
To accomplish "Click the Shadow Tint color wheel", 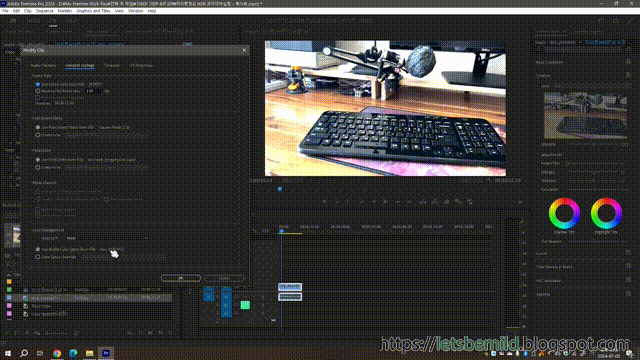I will (x=564, y=213).
